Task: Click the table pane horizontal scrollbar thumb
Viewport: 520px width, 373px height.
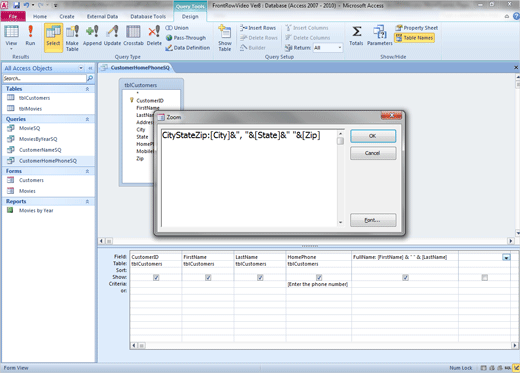Action: 109,241
